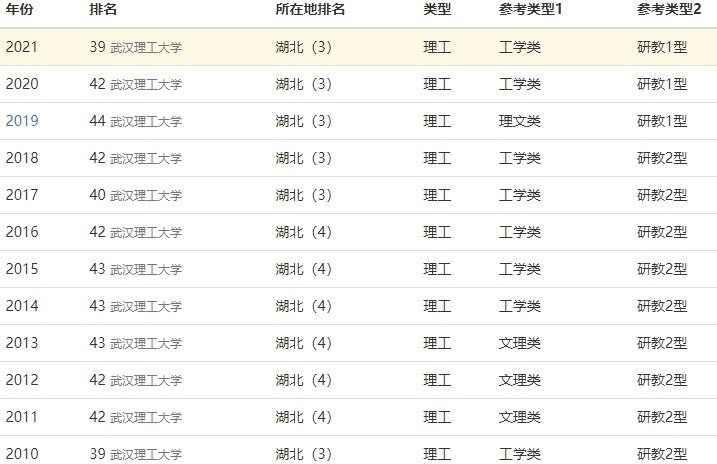Viewport: 717px width, 464px height.
Task: Click the 2021 year cell
Action: pos(22,47)
